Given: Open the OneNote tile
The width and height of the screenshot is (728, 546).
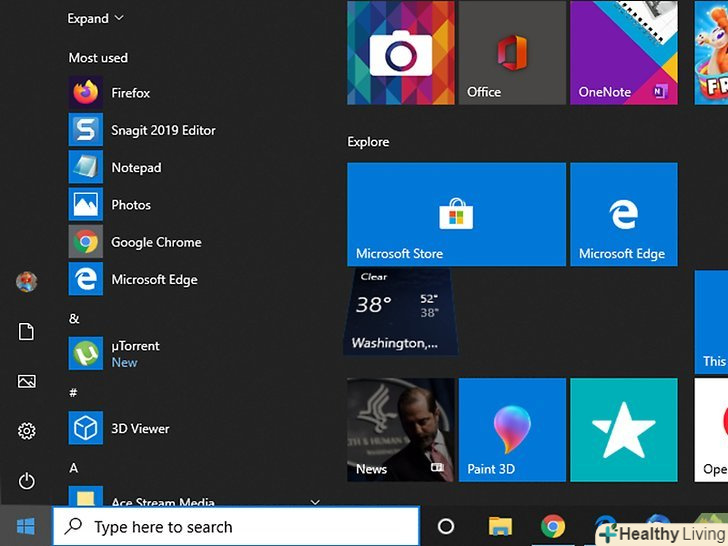Looking at the screenshot, I should coord(623,54).
